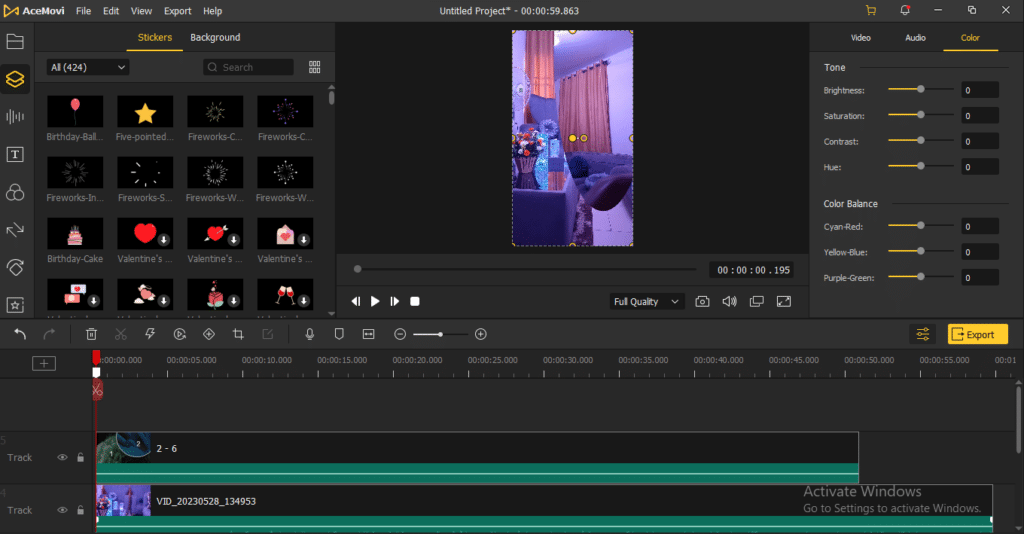Click the trash delete icon in toolbar
The image size is (1024, 534).
tap(91, 334)
